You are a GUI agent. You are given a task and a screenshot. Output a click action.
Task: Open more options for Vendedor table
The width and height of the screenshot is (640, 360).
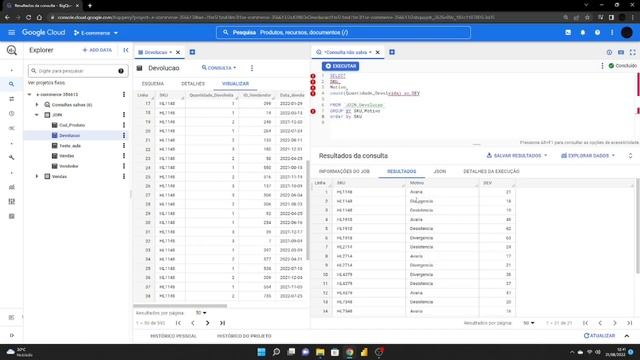[124, 166]
